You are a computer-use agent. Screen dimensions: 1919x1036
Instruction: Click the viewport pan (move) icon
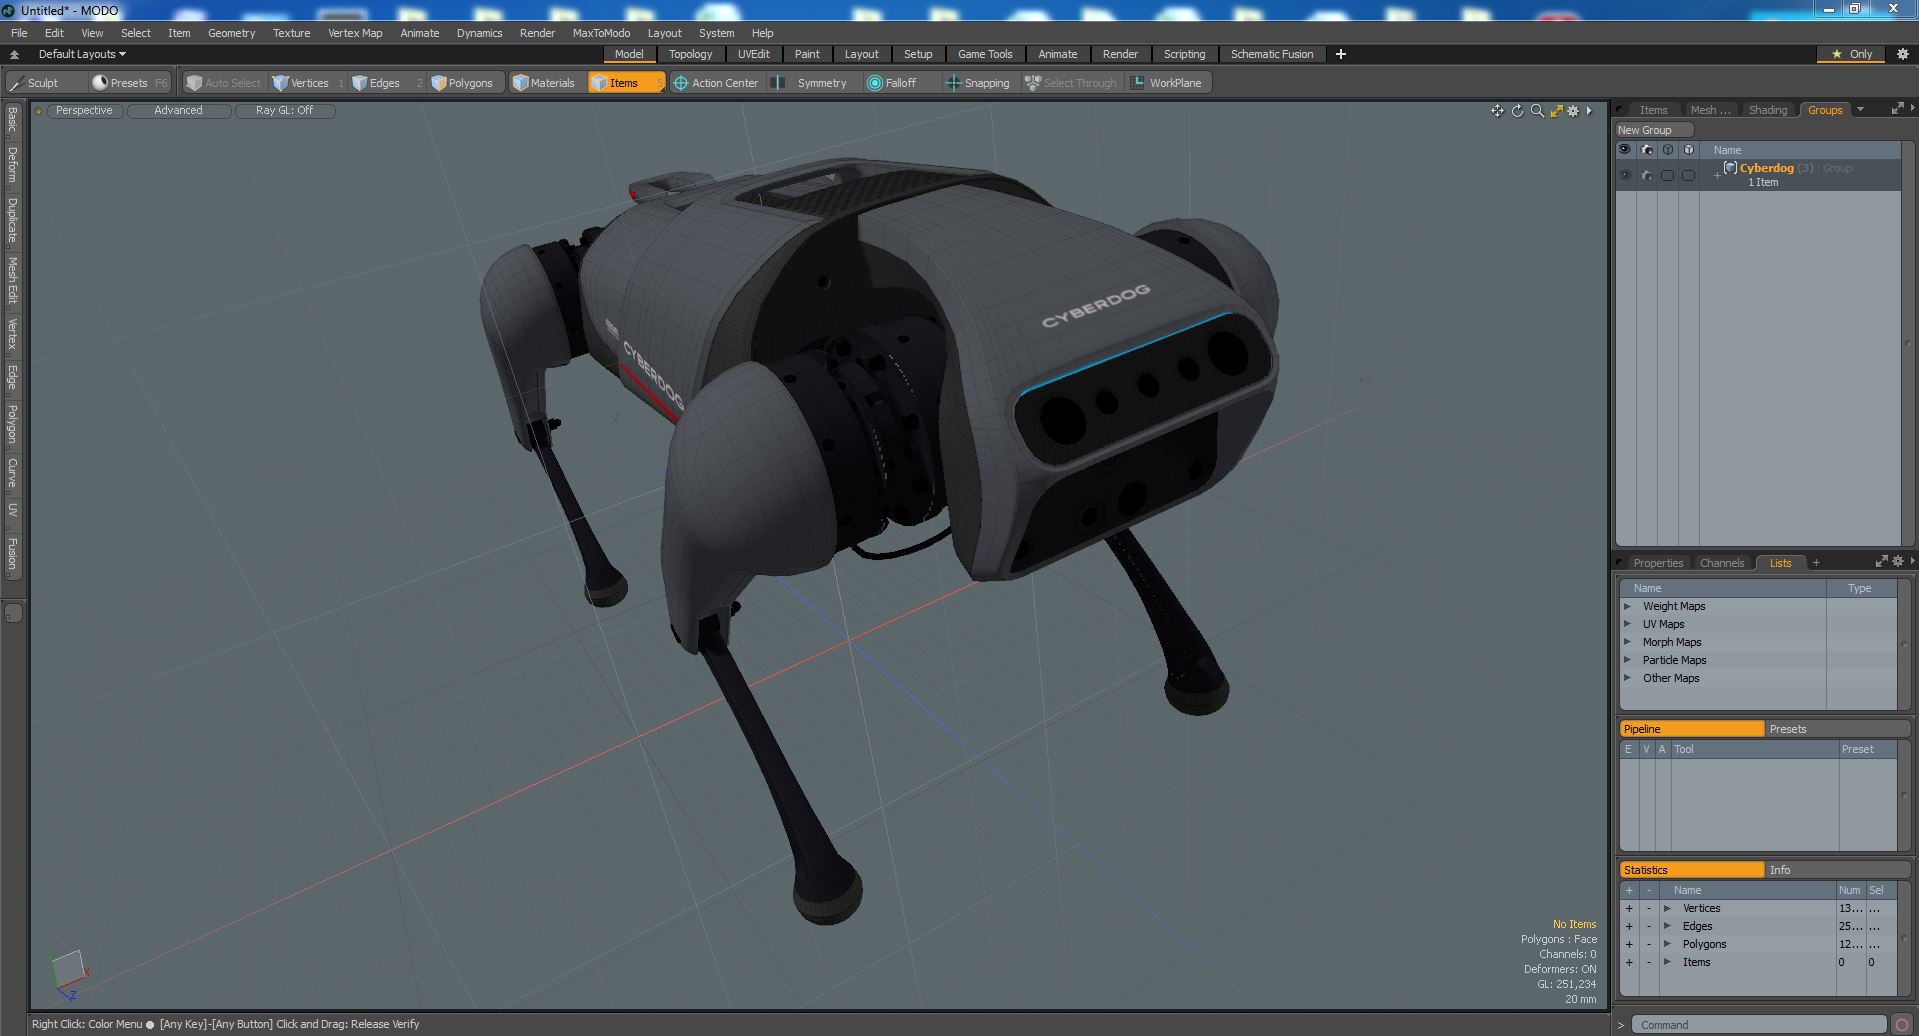[1497, 111]
